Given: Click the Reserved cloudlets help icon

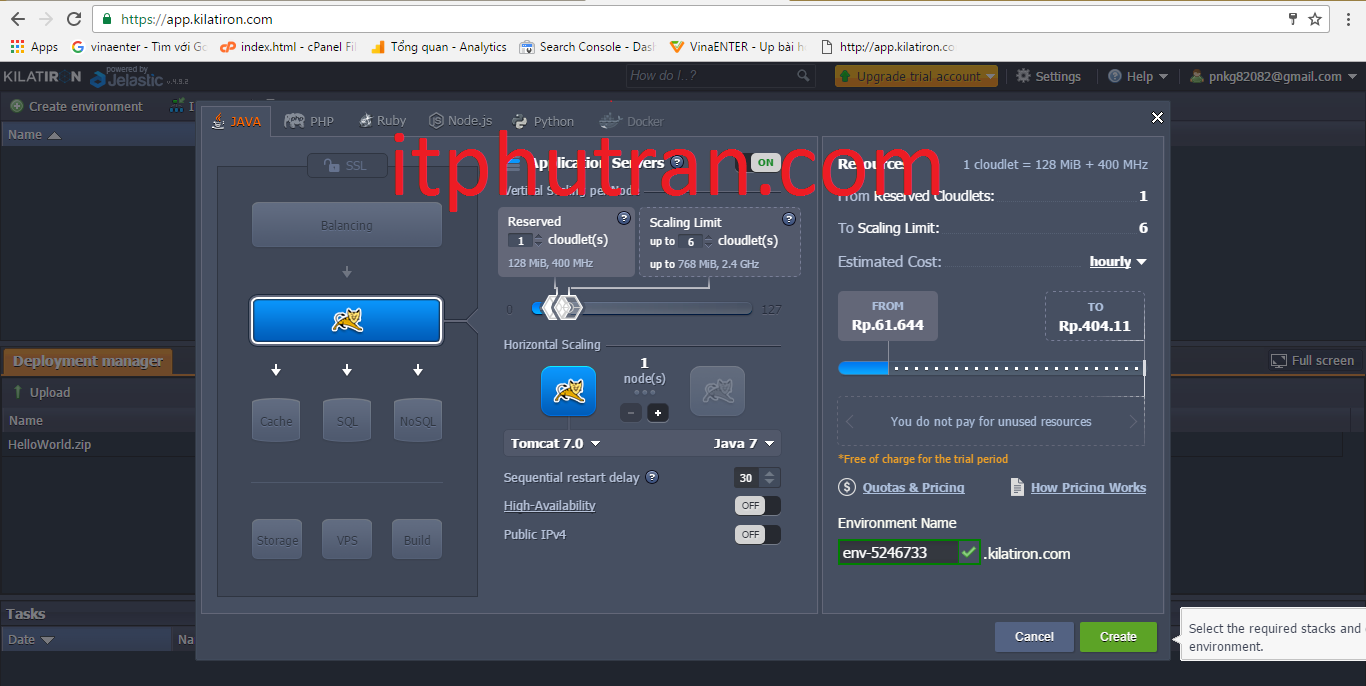Looking at the screenshot, I should pyautogui.click(x=624, y=218).
